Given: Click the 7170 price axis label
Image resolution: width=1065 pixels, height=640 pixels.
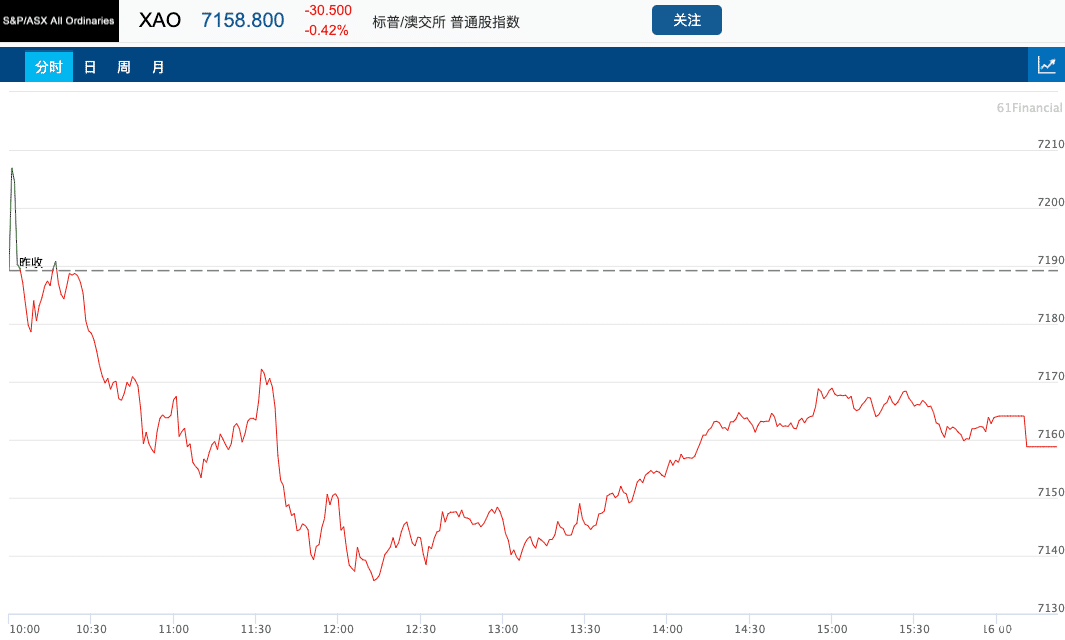Looking at the screenshot, I should click(1051, 376).
